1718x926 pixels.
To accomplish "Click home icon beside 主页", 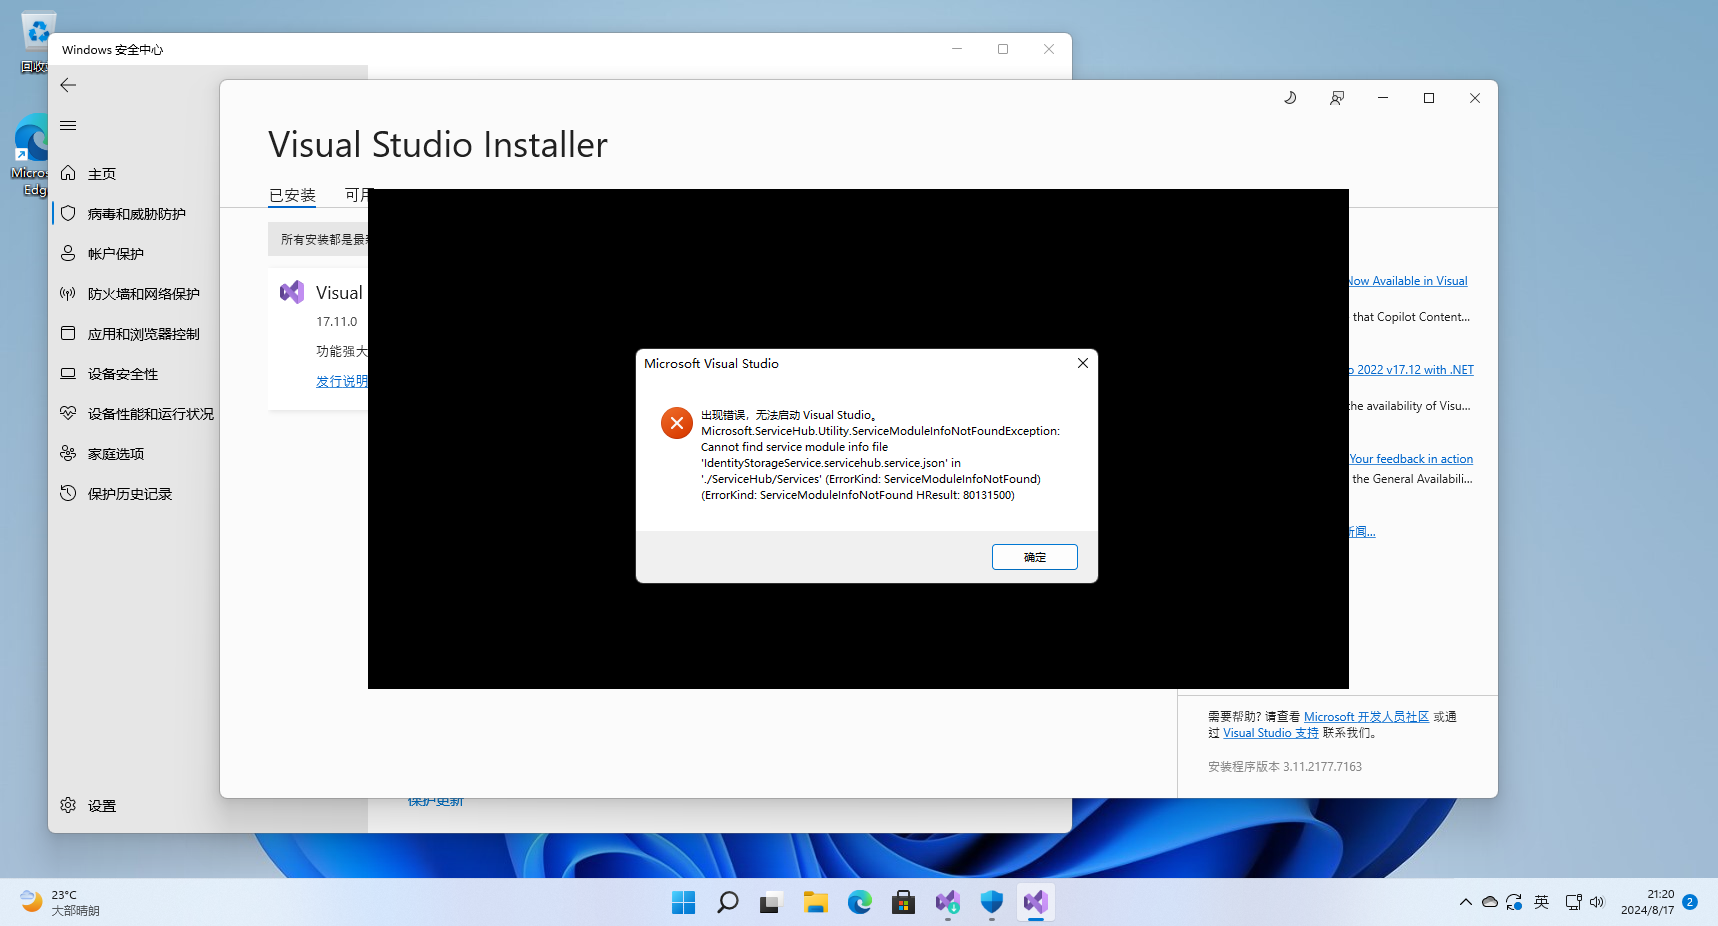I will [x=68, y=173].
